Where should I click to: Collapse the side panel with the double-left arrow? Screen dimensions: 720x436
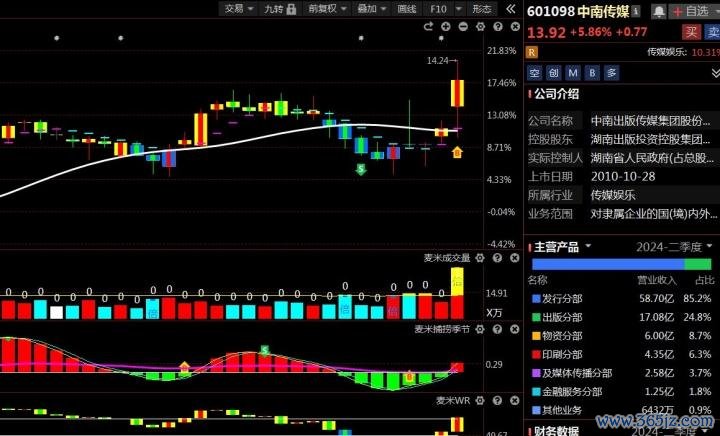tap(511, 9)
